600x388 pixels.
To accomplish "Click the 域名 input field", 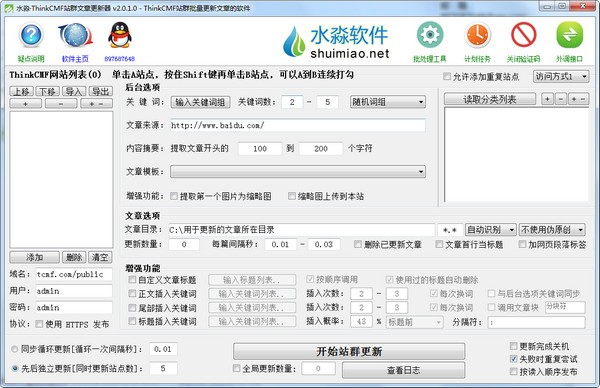I will tap(74, 274).
